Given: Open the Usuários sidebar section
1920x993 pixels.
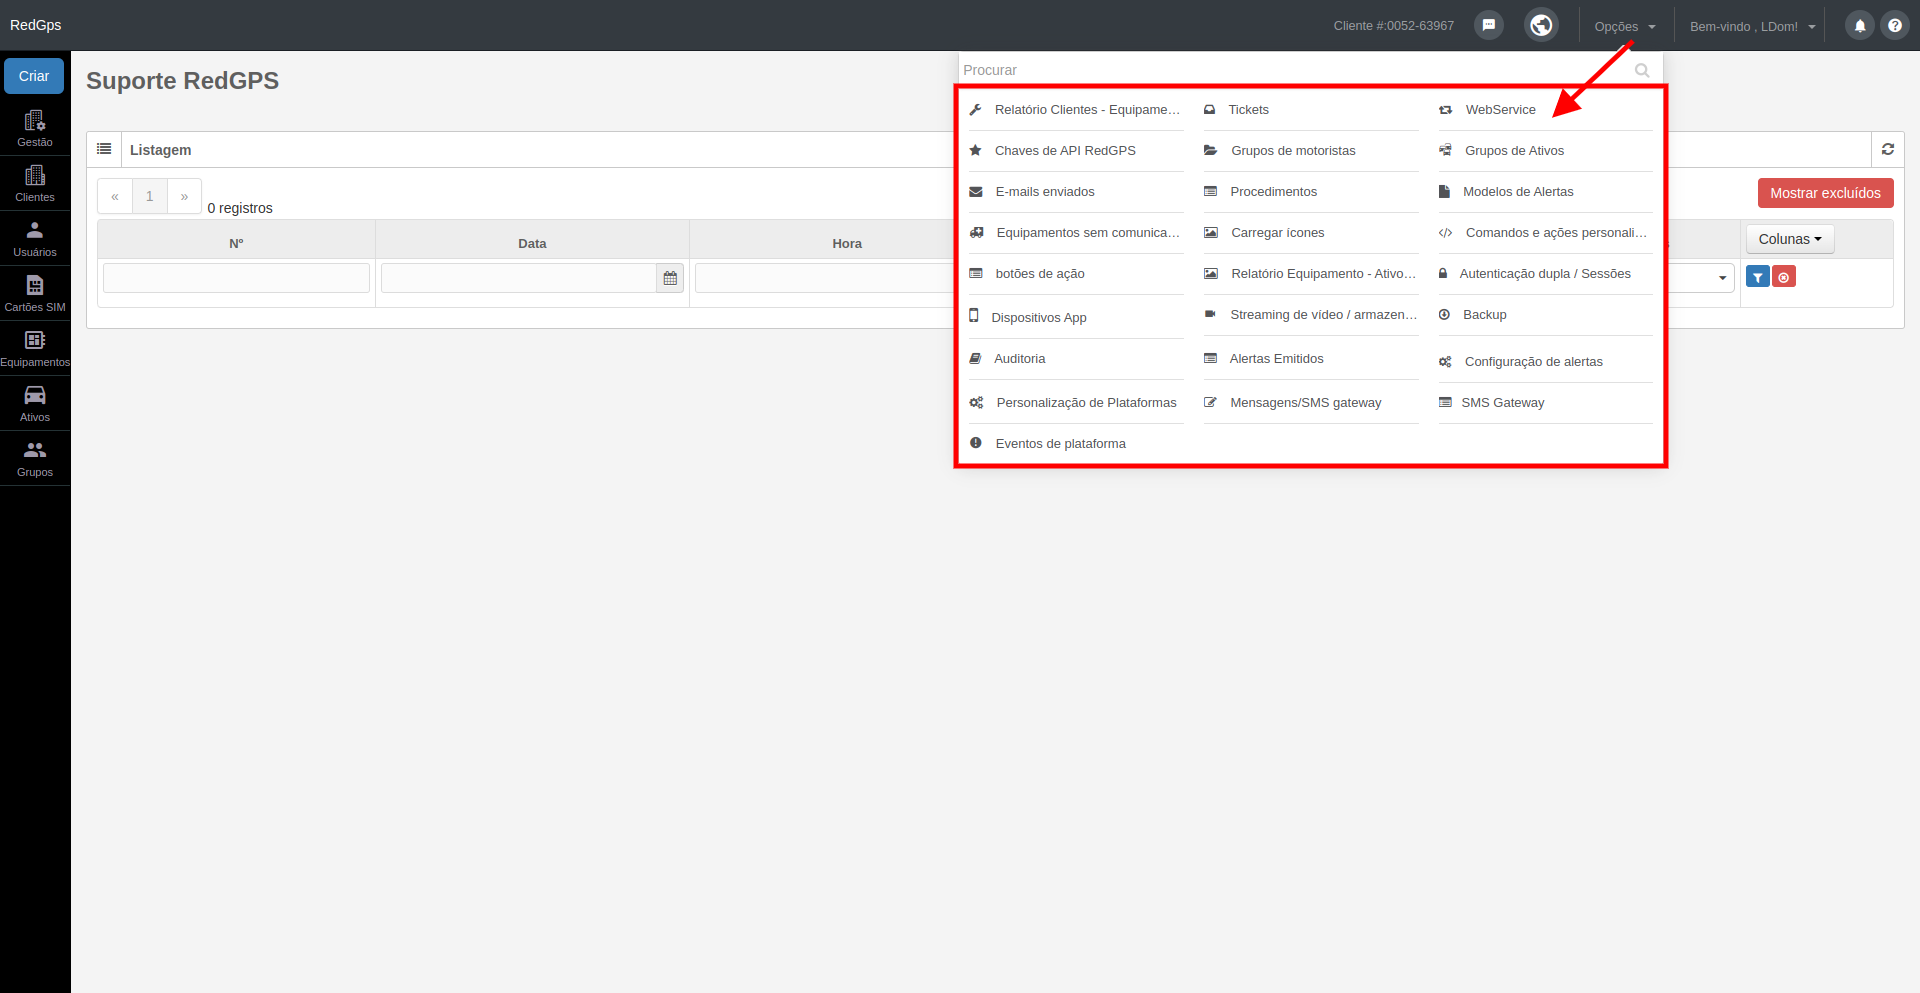Looking at the screenshot, I should (35, 238).
